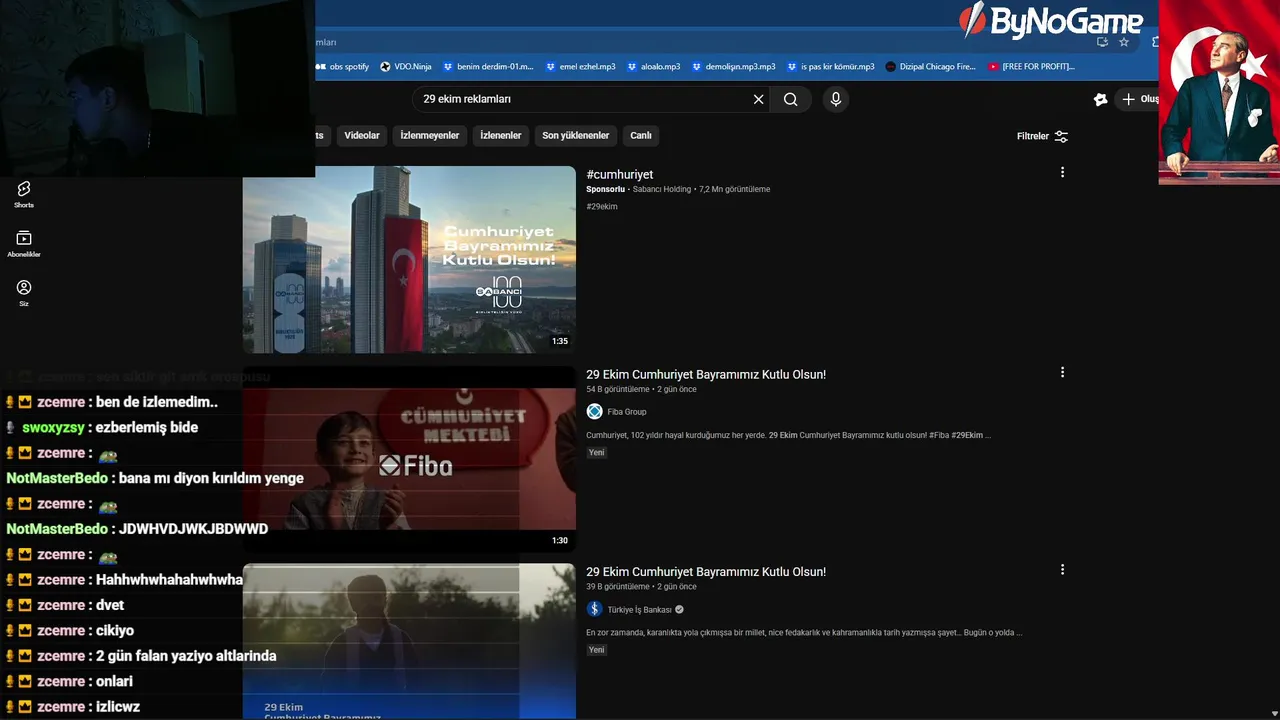
Task: Open the Fiba Group channel avatar
Action: [x=594, y=411]
